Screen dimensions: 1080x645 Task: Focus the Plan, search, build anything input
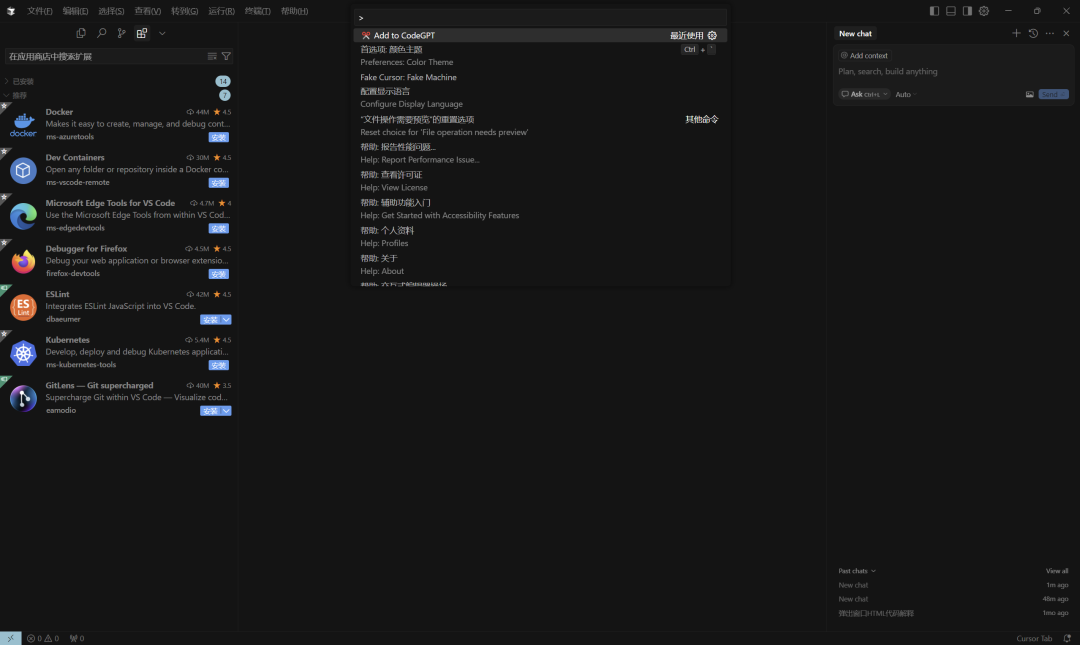(953, 72)
